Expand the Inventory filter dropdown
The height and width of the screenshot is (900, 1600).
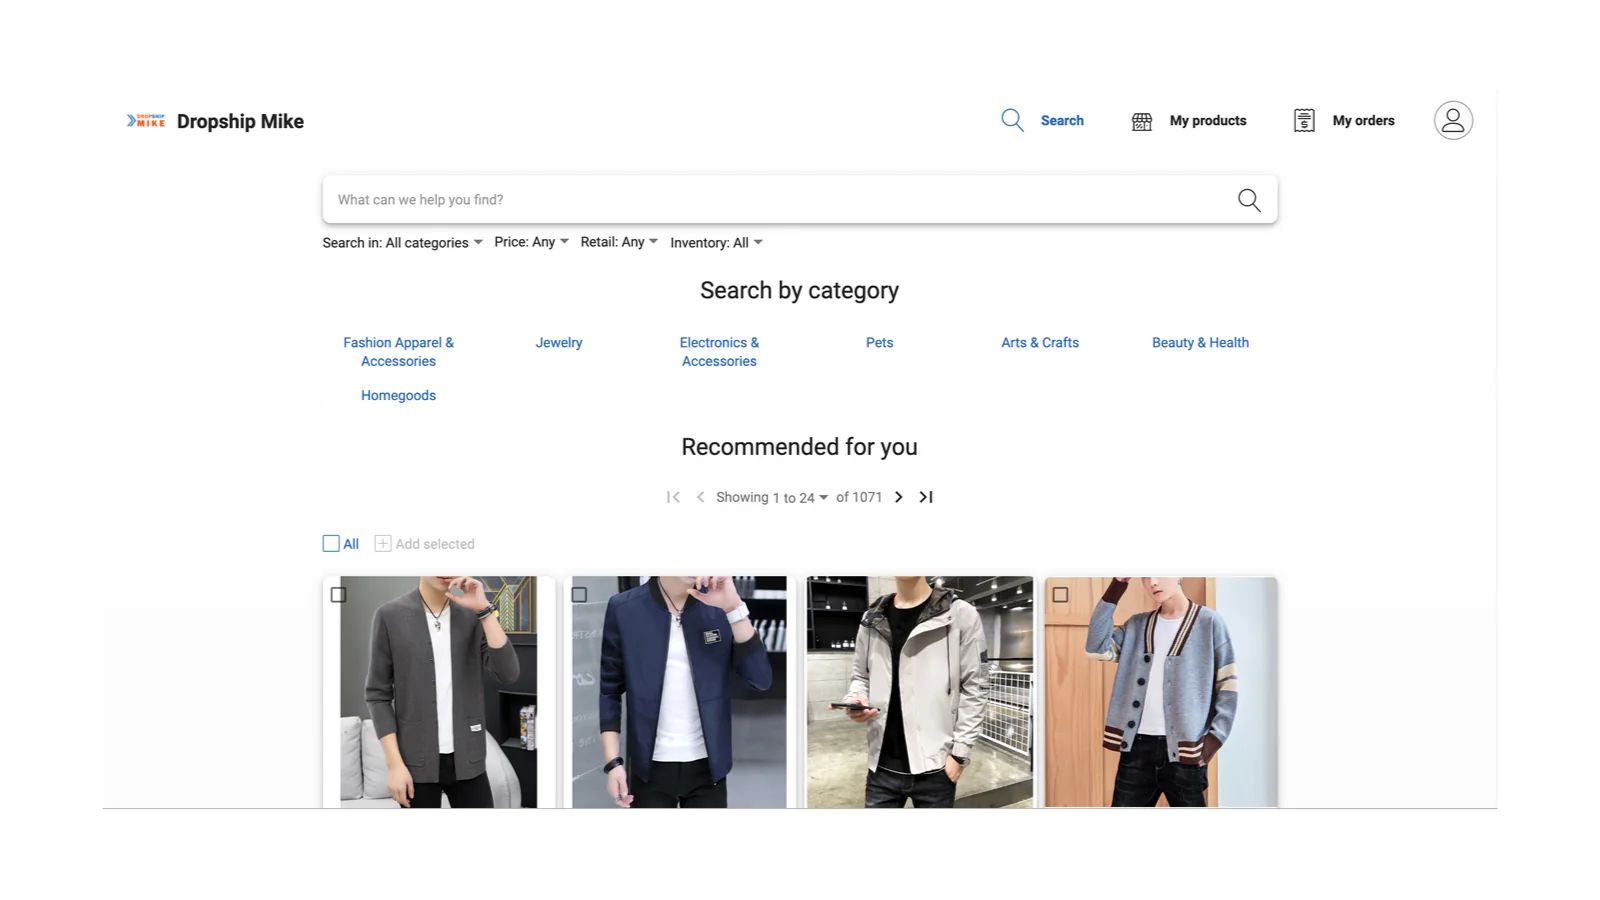click(716, 243)
